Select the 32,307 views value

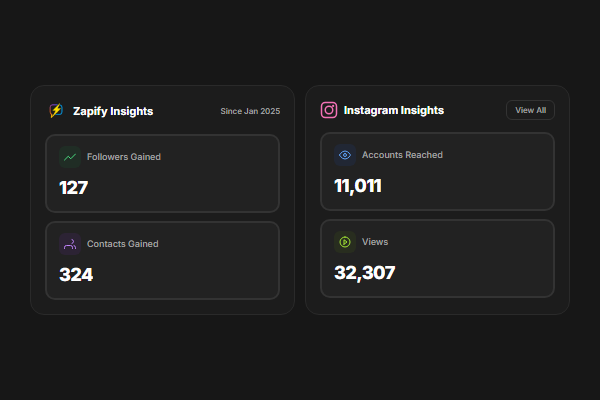coord(364,272)
